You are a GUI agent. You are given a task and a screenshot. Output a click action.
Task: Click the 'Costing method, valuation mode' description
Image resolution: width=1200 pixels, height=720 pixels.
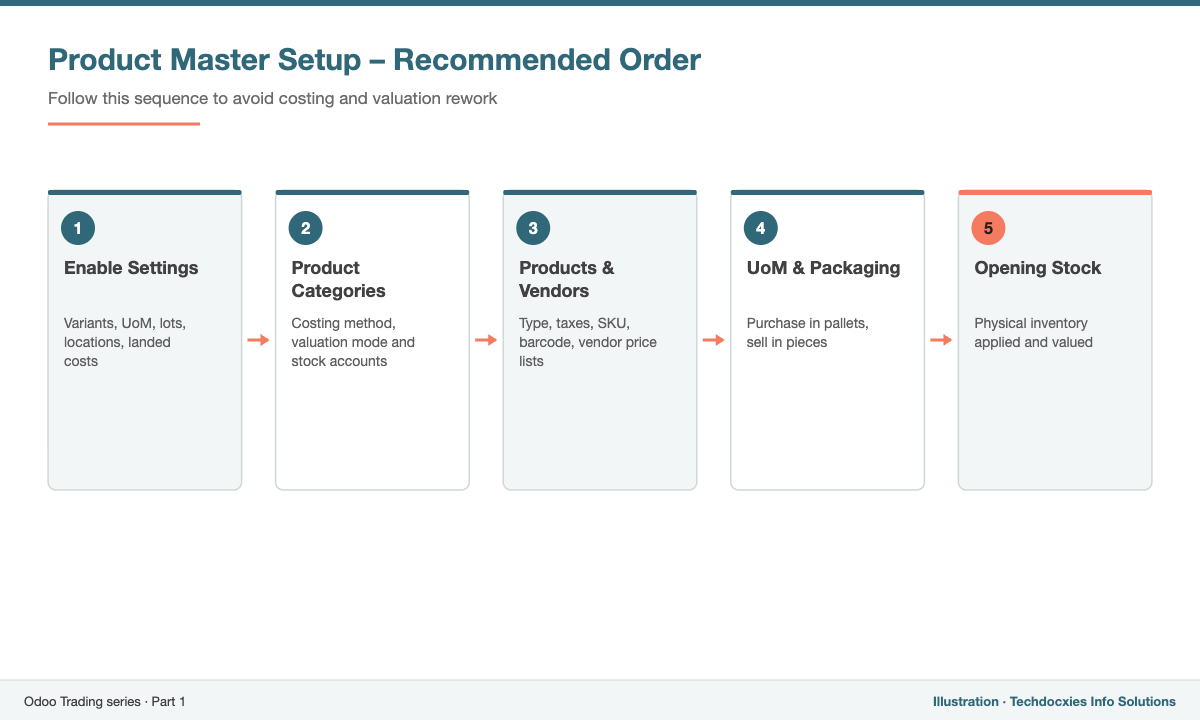tap(353, 342)
